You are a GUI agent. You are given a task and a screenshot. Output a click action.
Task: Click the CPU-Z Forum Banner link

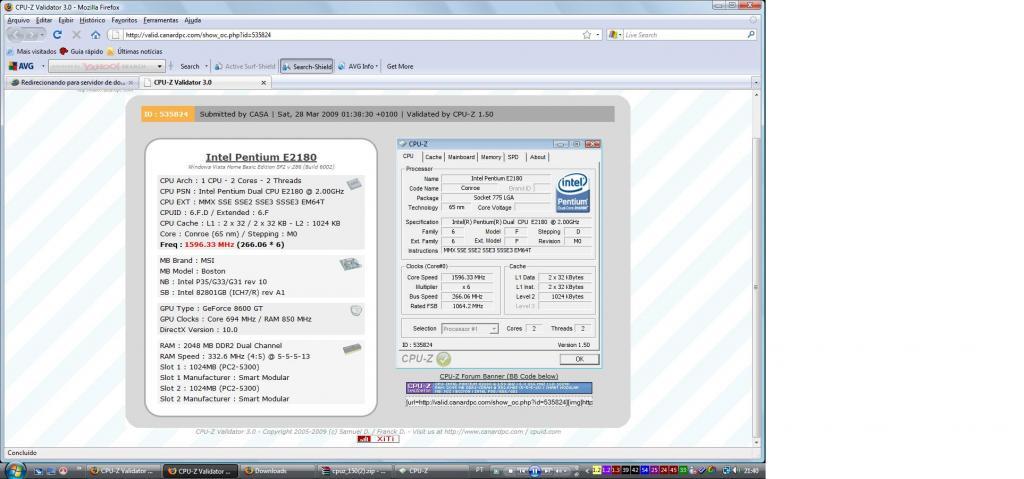499,376
